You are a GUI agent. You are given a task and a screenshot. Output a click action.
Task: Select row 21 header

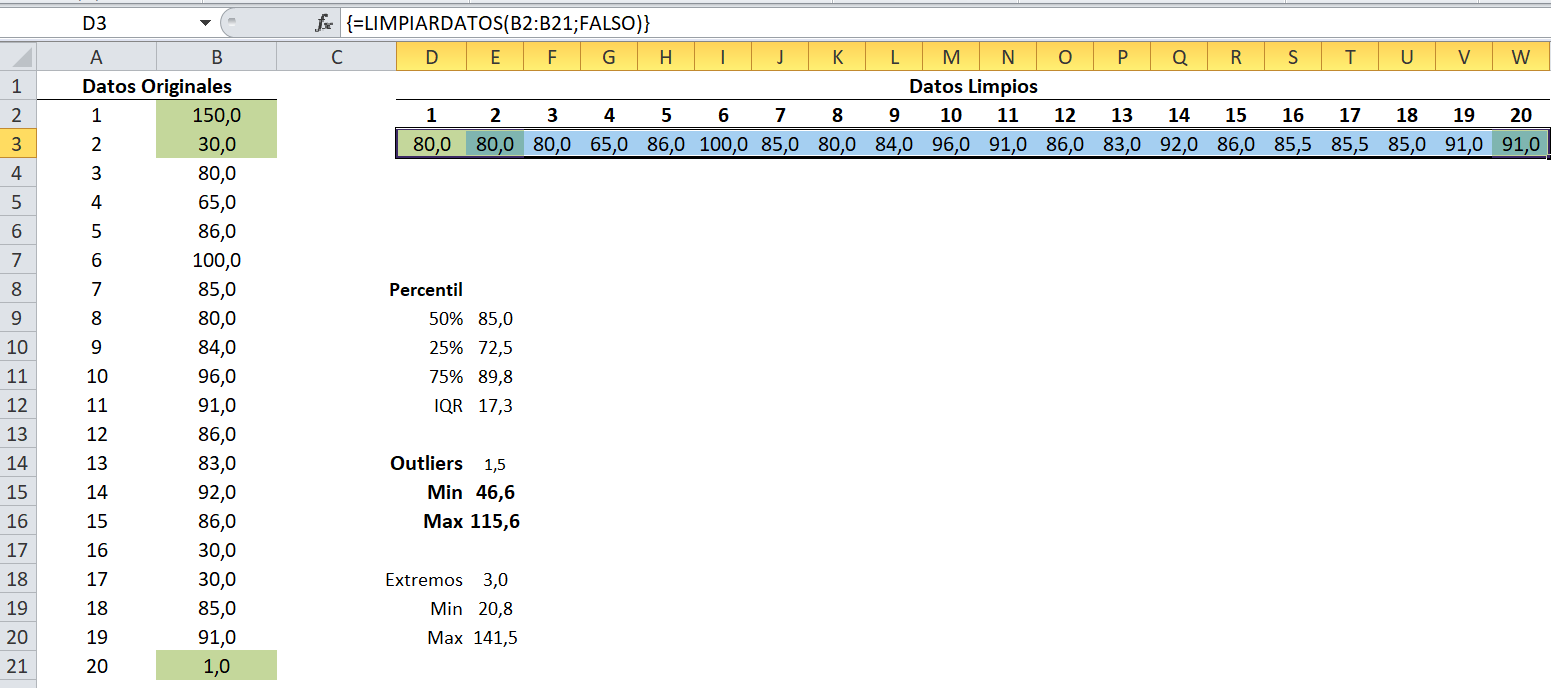coord(17,666)
